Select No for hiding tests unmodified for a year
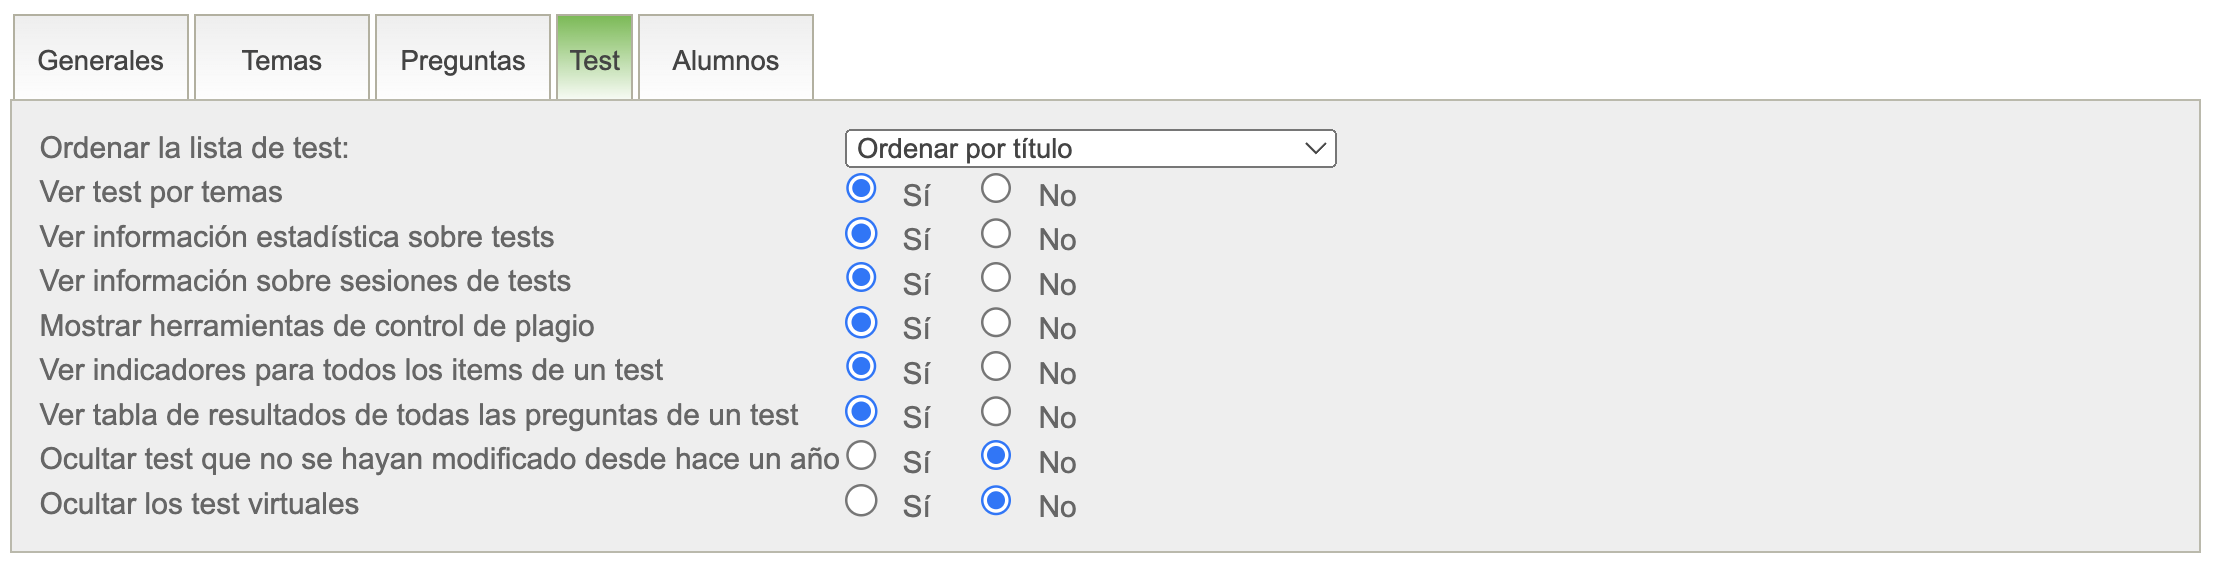Screen dimensions: 2218x570 (995, 455)
